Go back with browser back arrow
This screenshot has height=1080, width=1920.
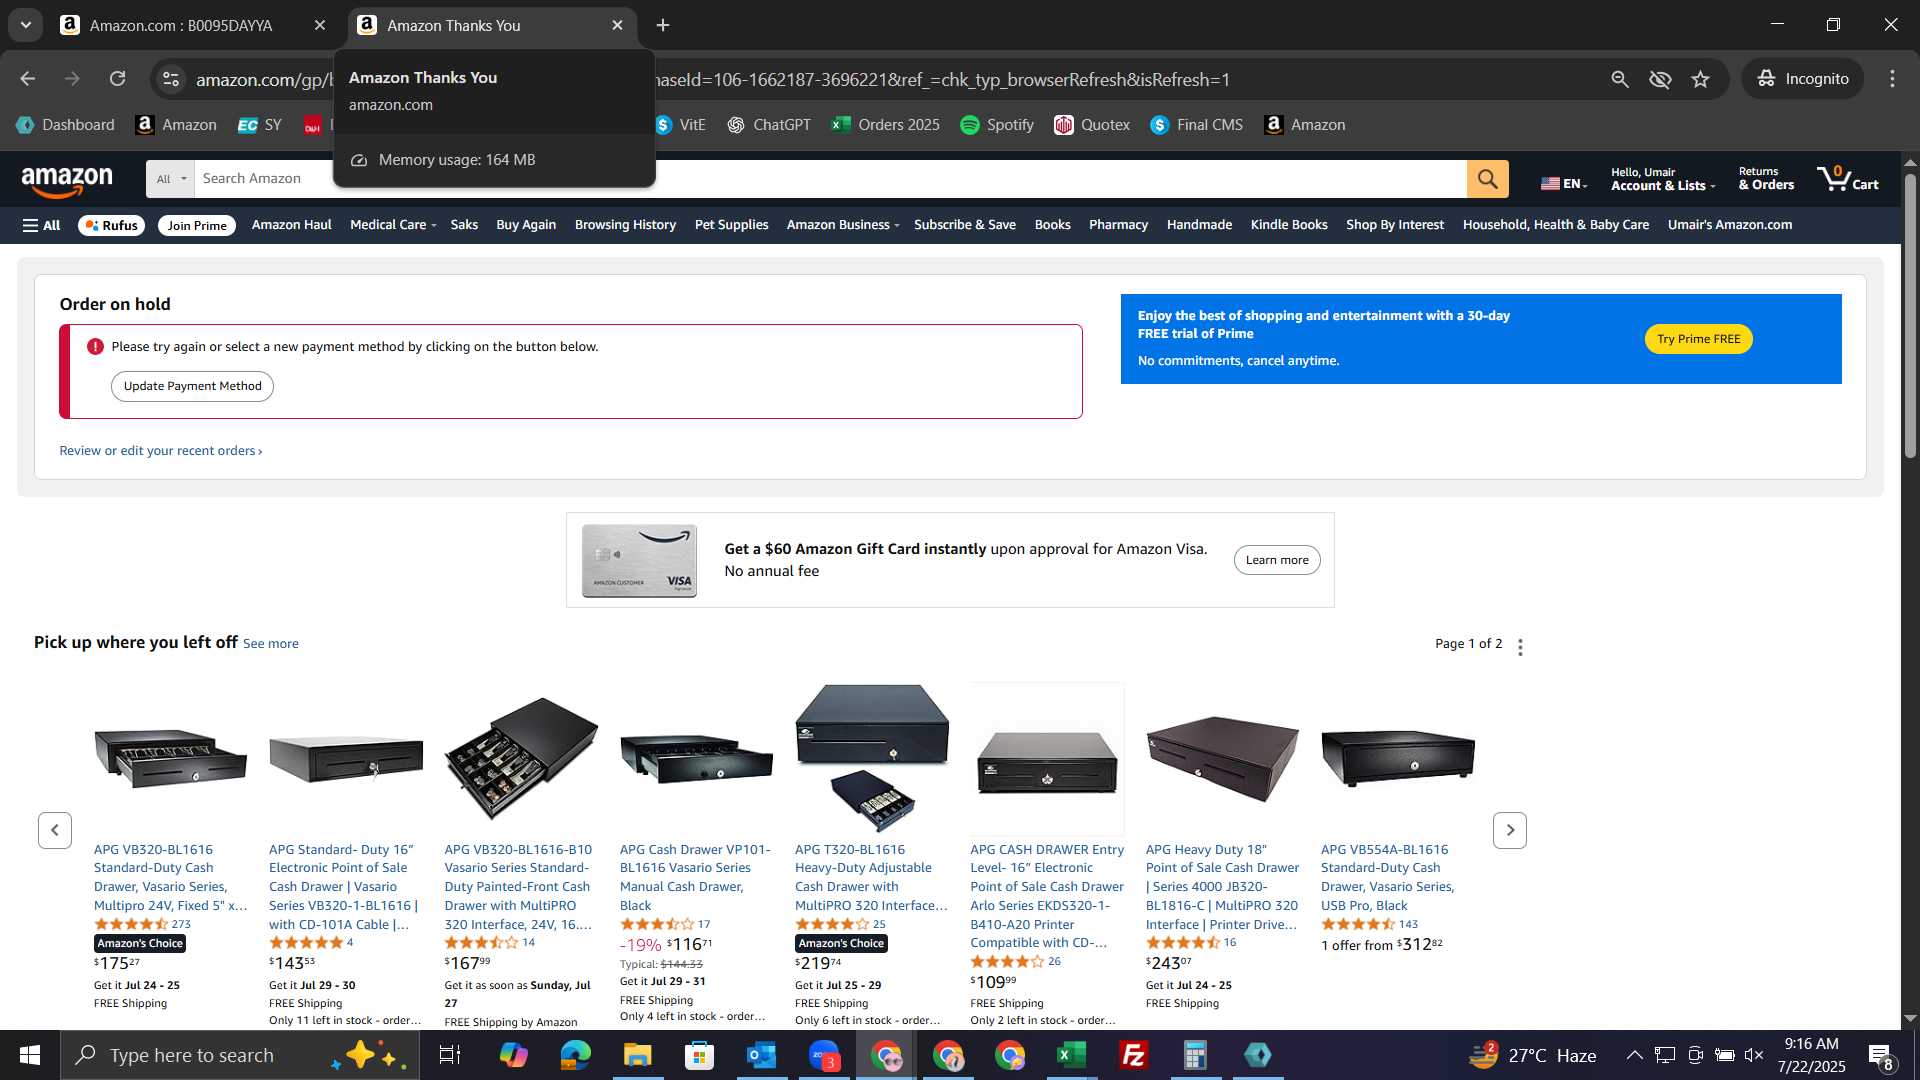click(x=28, y=79)
